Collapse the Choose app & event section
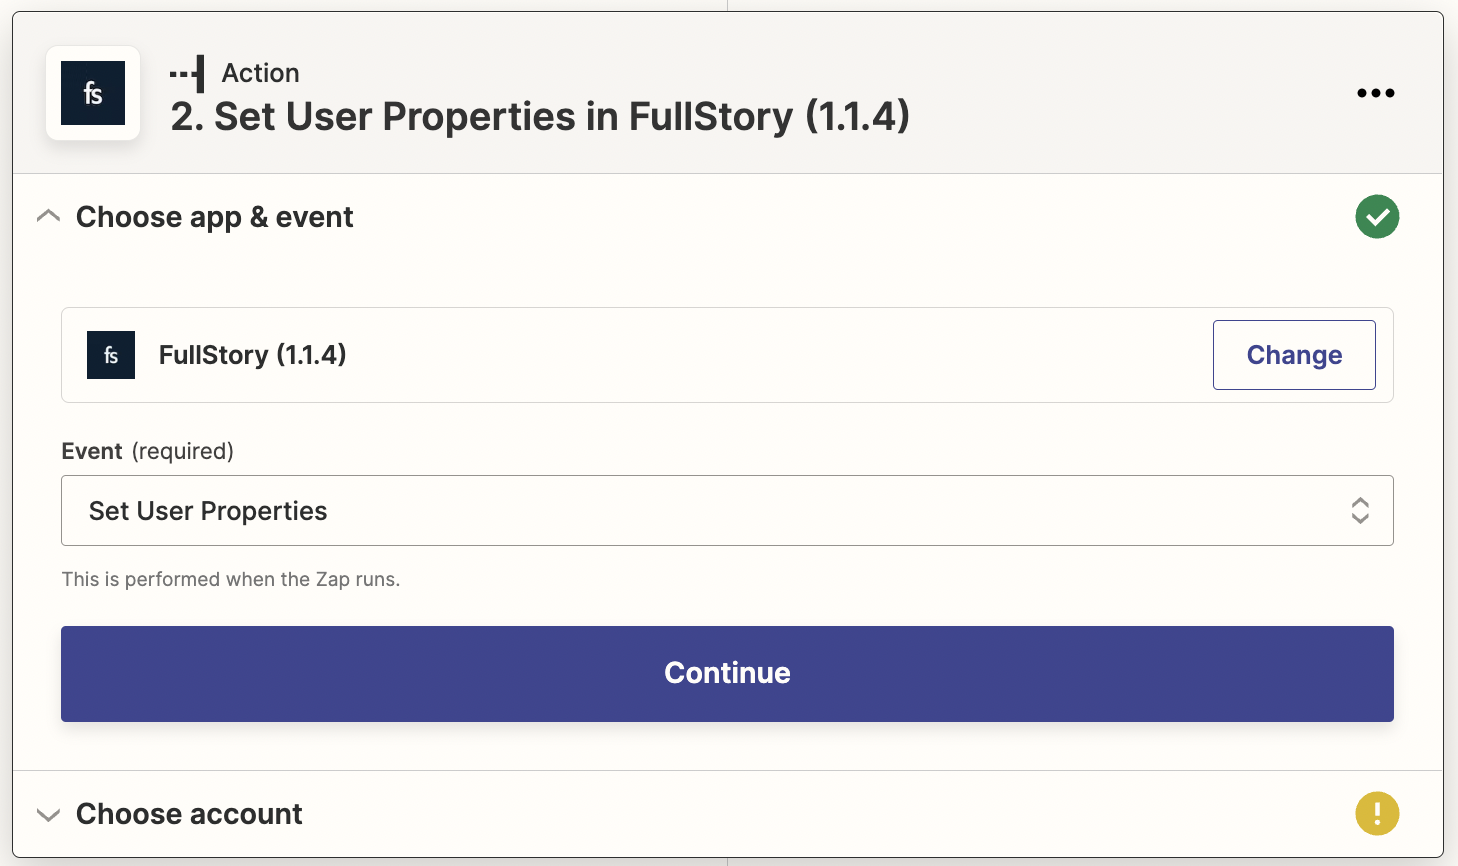Image resolution: width=1458 pixels, height=866 pixels. [48, 216]
